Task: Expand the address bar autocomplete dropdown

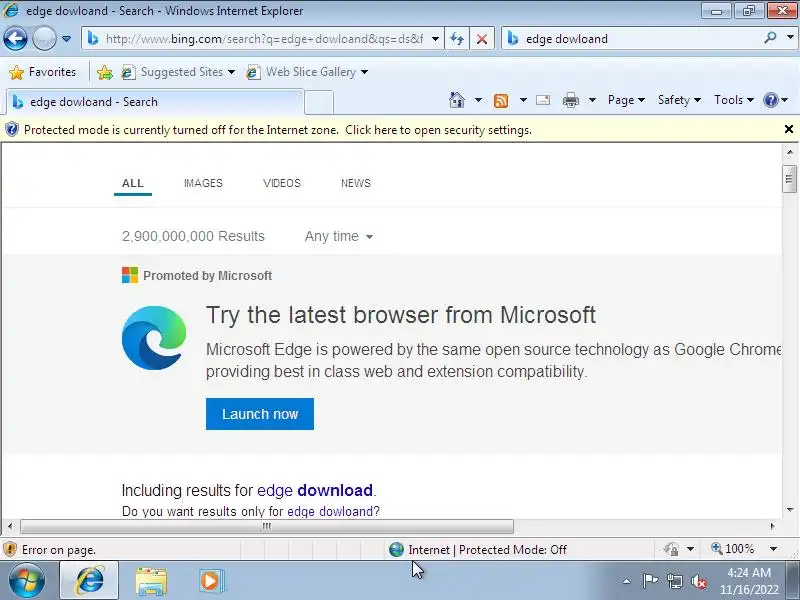Action: (435, 39)
